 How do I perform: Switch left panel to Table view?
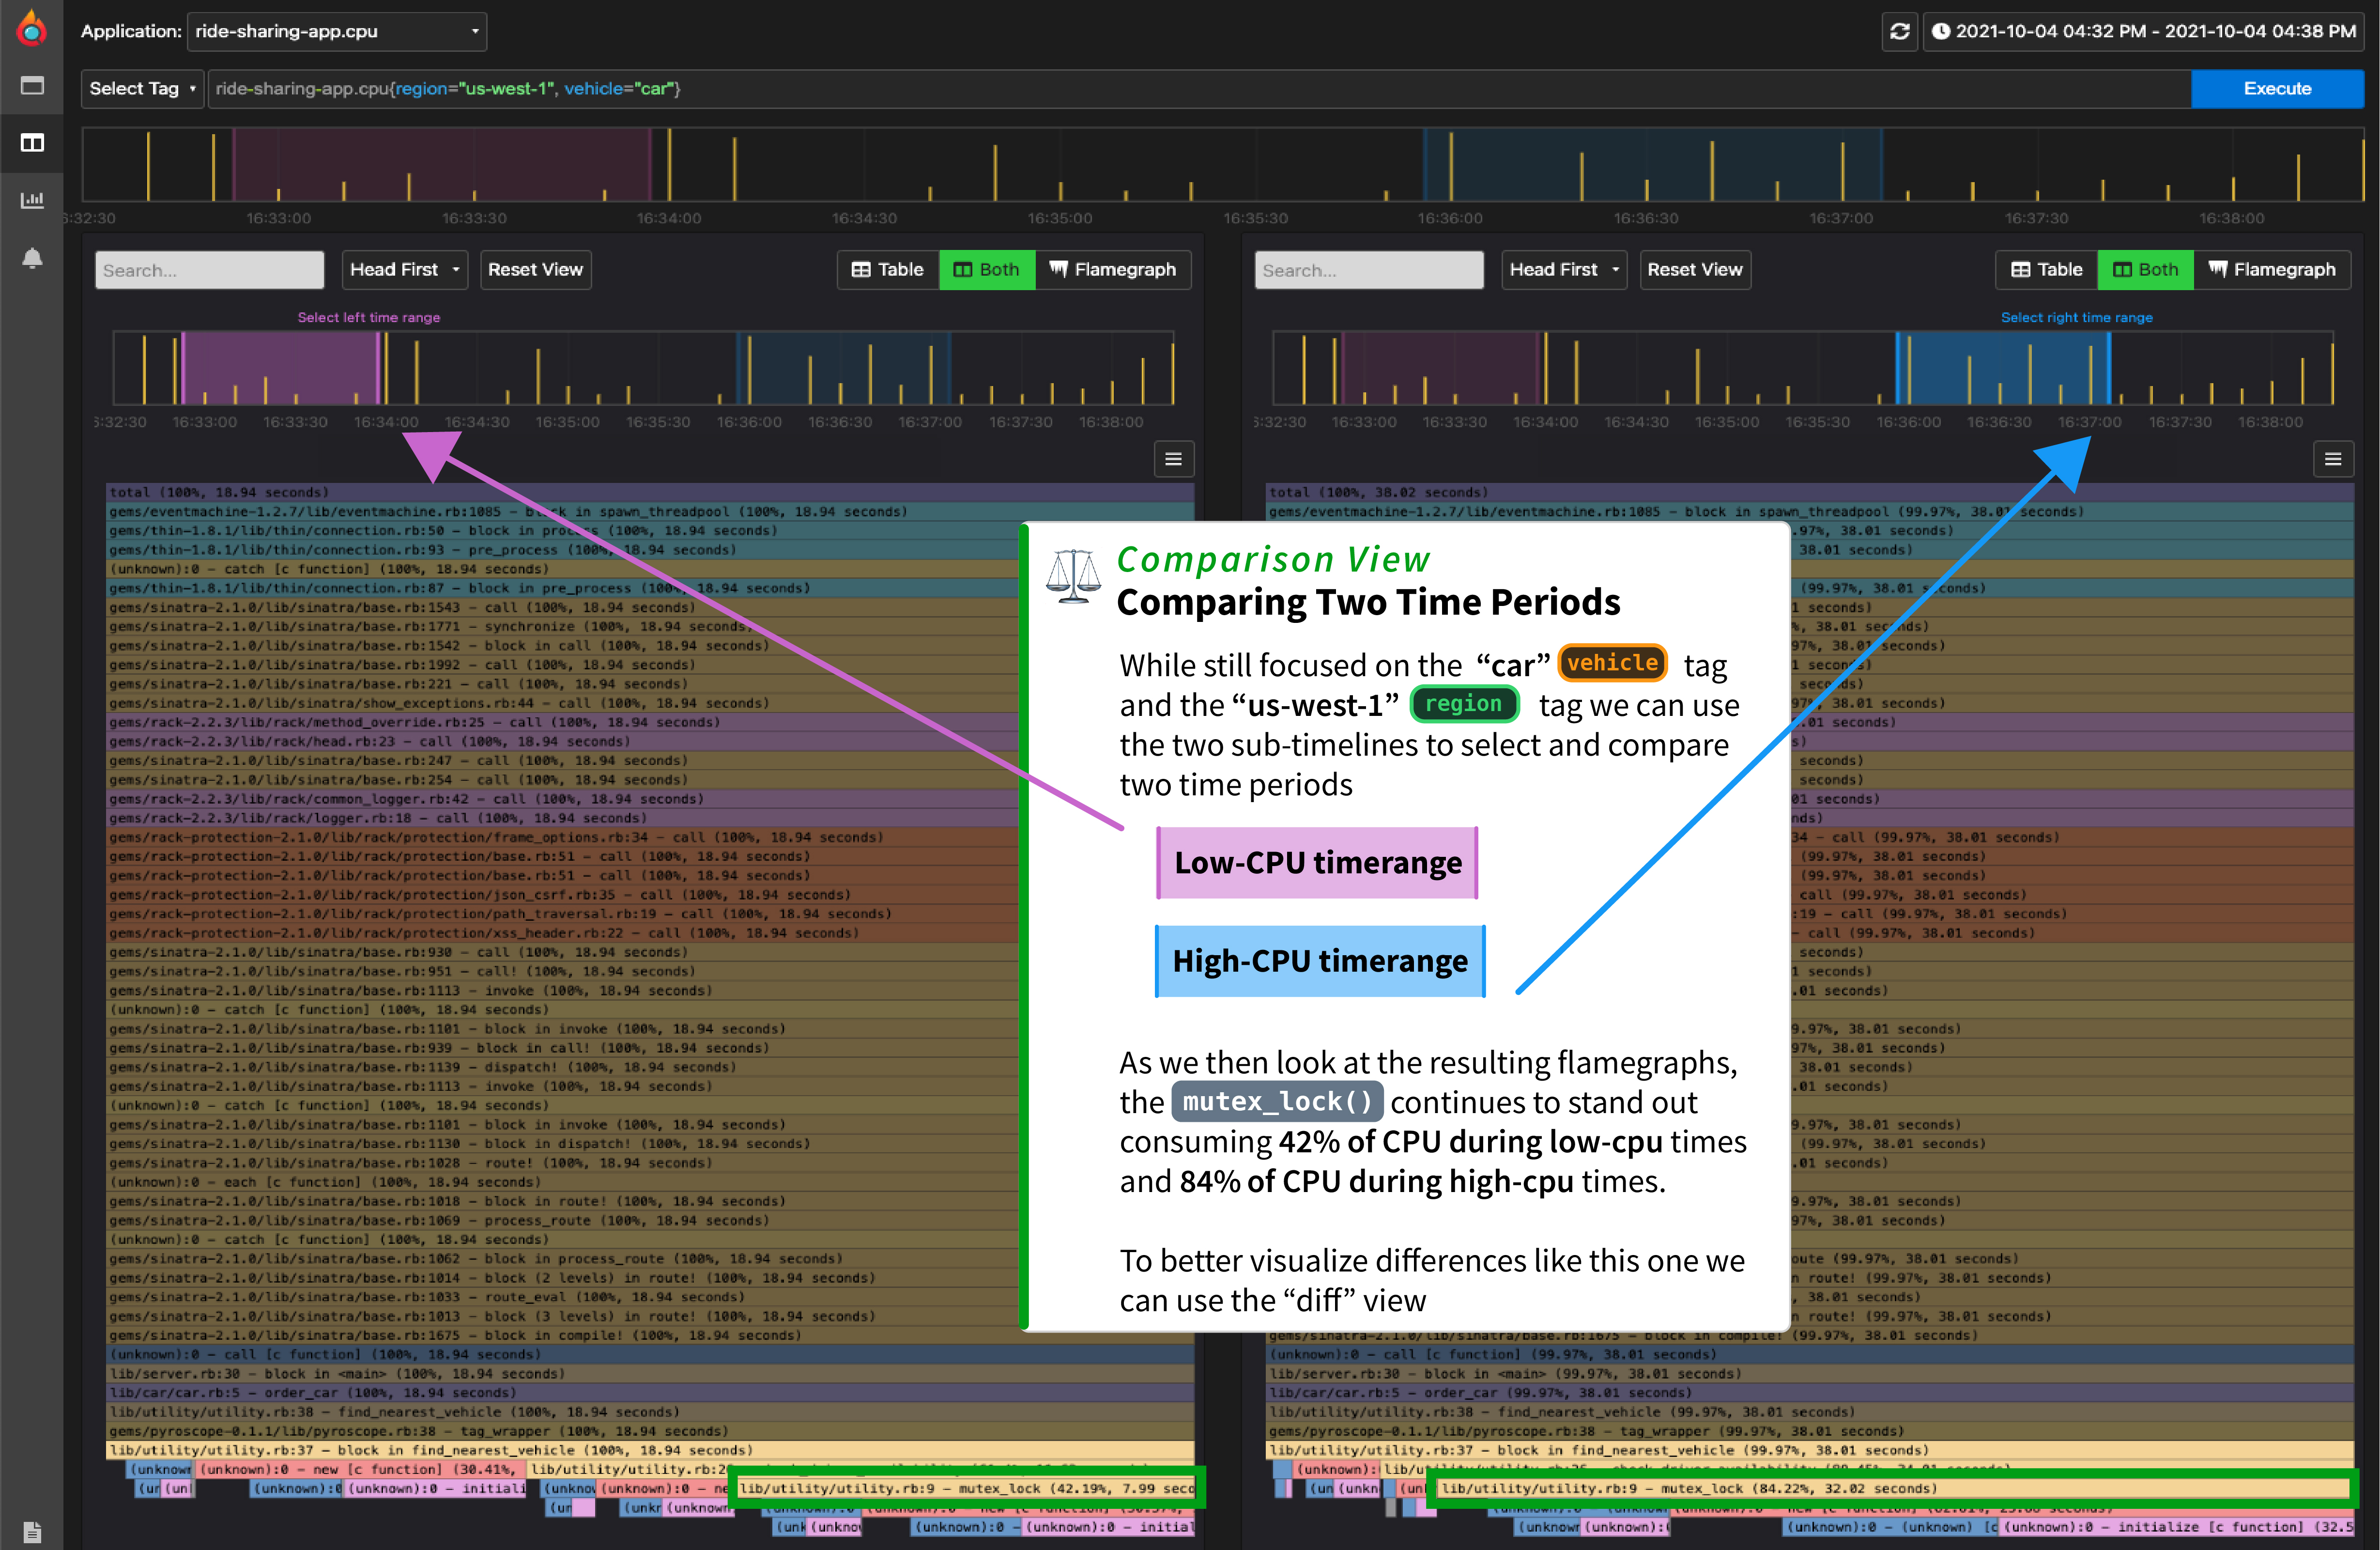tap(887, 269)
